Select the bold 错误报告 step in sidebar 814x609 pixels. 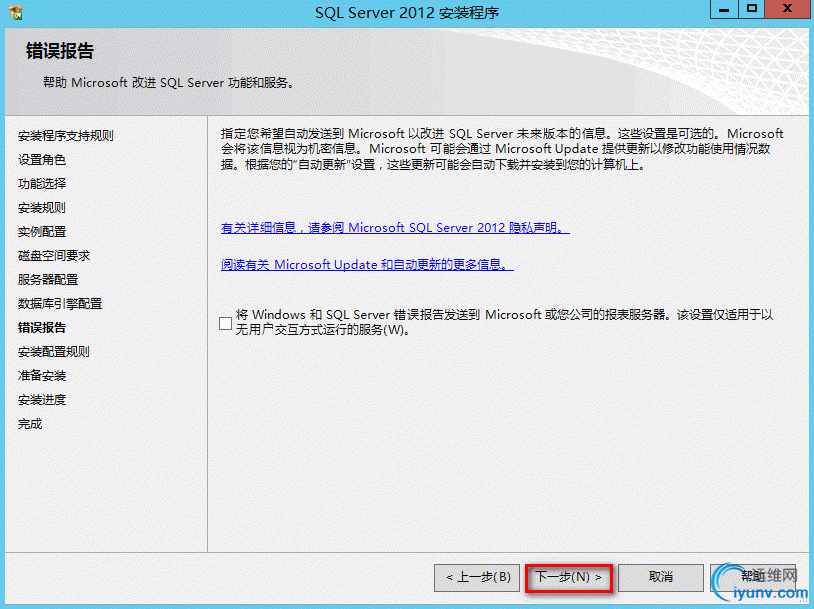[42, 328]
